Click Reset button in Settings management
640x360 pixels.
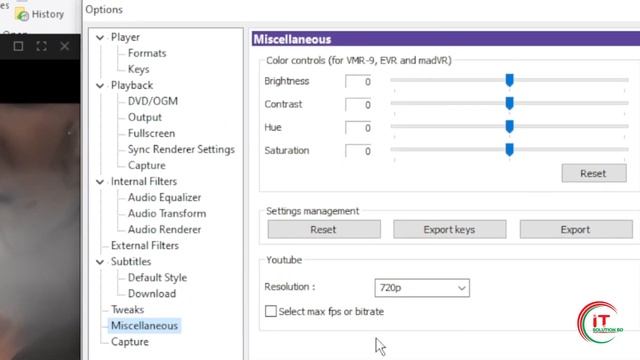click(324, 229)
